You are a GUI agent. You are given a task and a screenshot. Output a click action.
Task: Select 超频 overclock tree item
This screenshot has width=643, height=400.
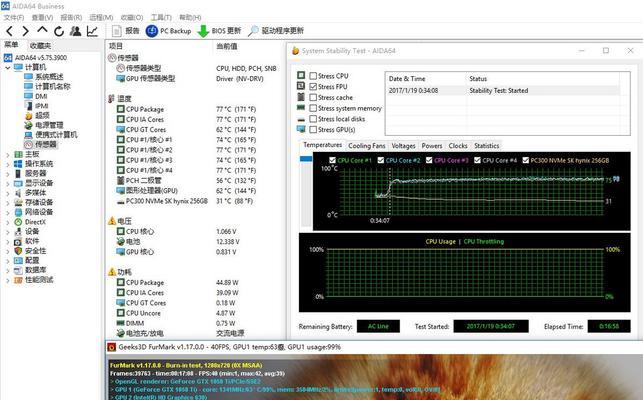pos(42,115)
